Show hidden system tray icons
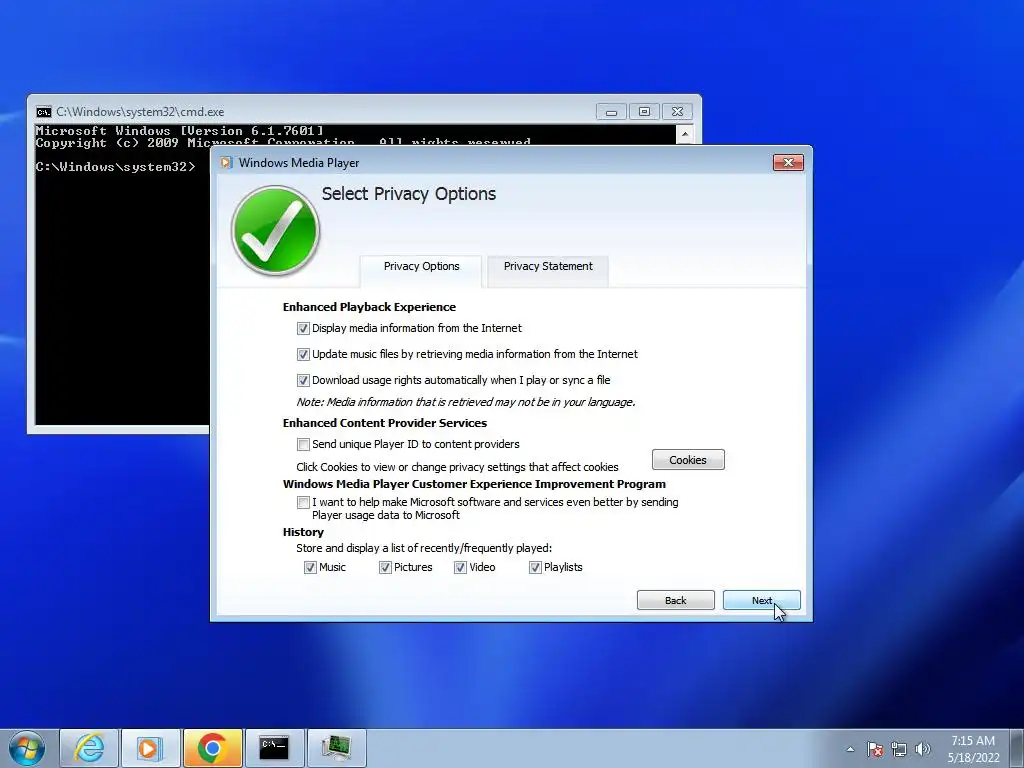The height and width of the screenshot is (768, 1024). 850,749
